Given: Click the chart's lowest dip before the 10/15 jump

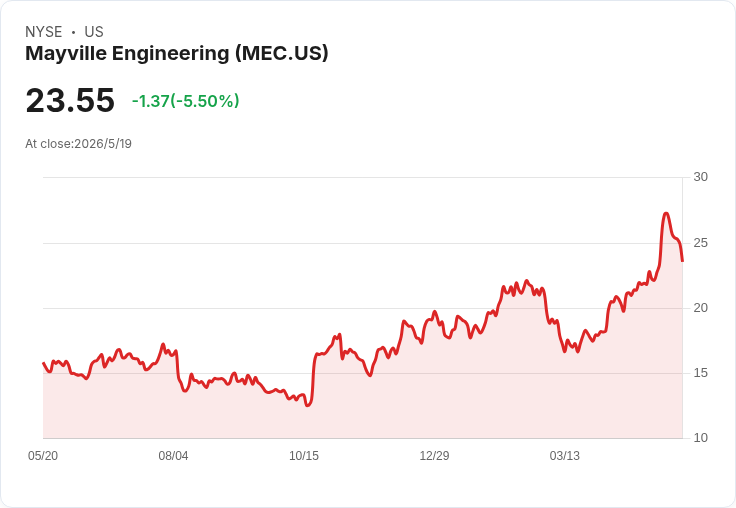Looking at the screenshot, I should [307, 405].
